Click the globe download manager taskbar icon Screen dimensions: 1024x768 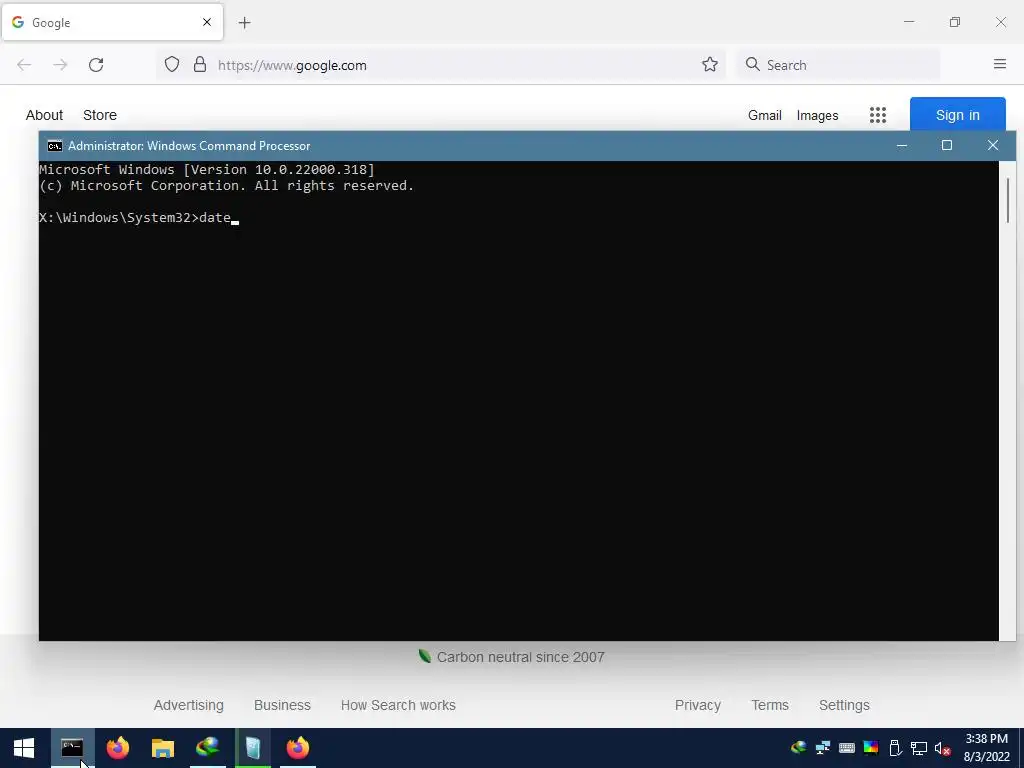[208, 748]
